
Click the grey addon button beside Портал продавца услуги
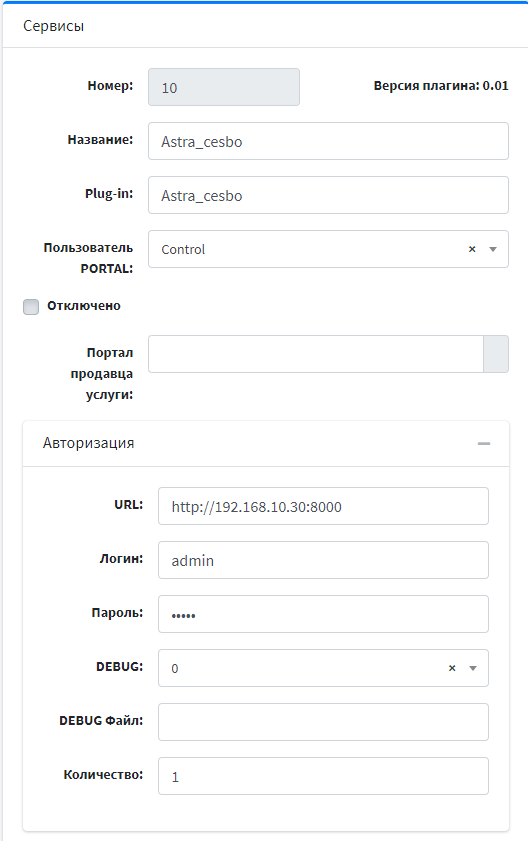coord(496,354)
